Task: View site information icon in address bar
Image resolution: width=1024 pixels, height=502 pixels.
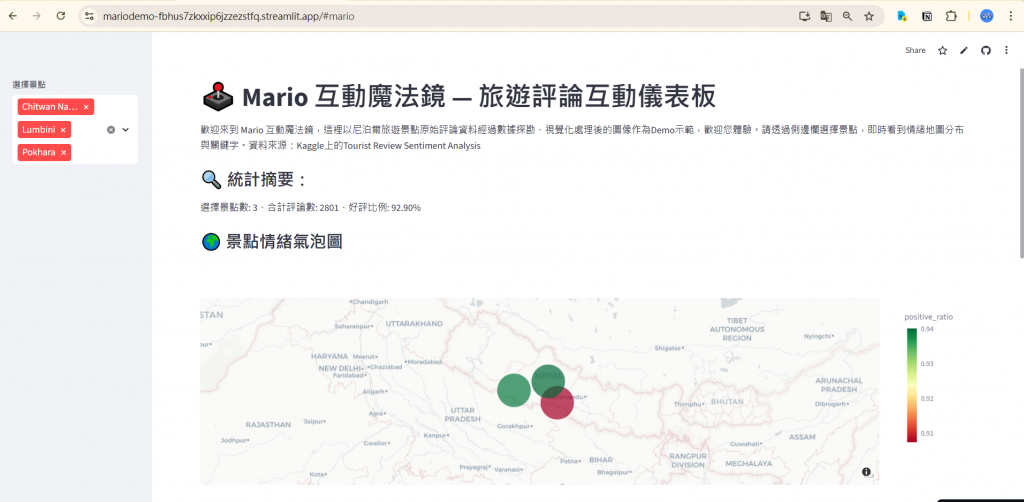Action: click(x=90, y=16)
